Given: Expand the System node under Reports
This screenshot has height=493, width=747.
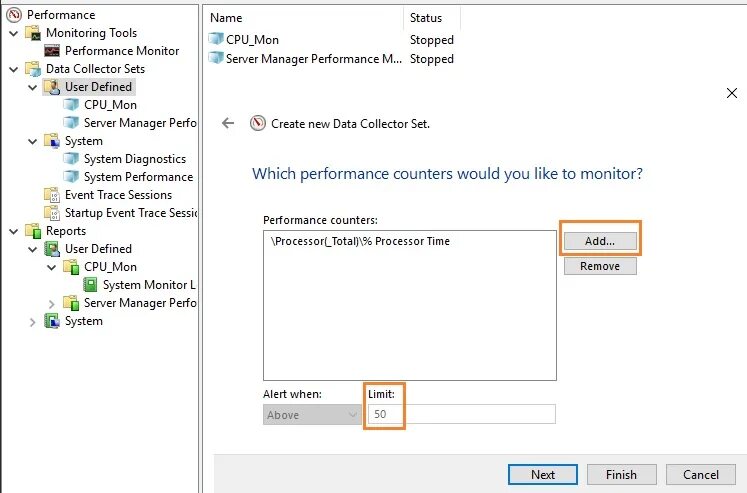Looking at the screenshot, I should pos(32,321).
